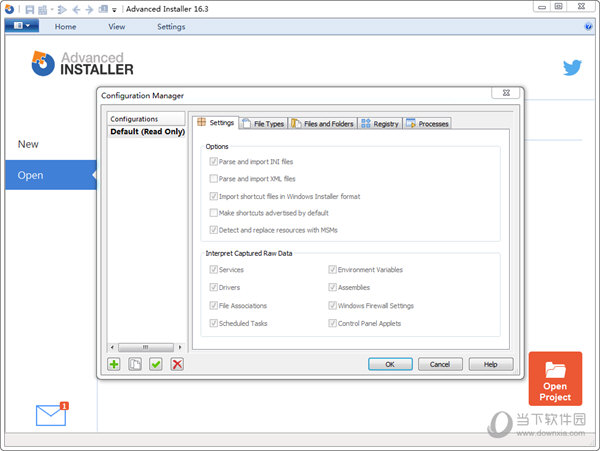Click the Twitter bird icon

point(572,68)
